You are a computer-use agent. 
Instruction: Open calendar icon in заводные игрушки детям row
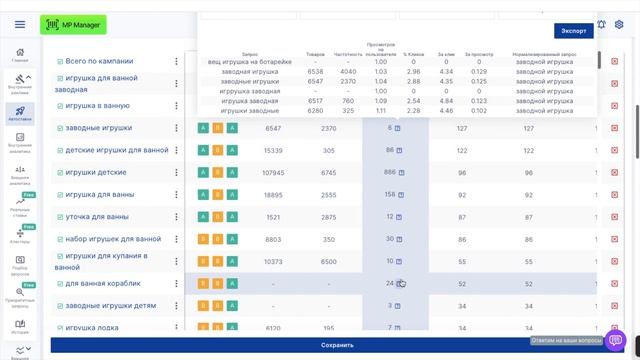(397, 306)
